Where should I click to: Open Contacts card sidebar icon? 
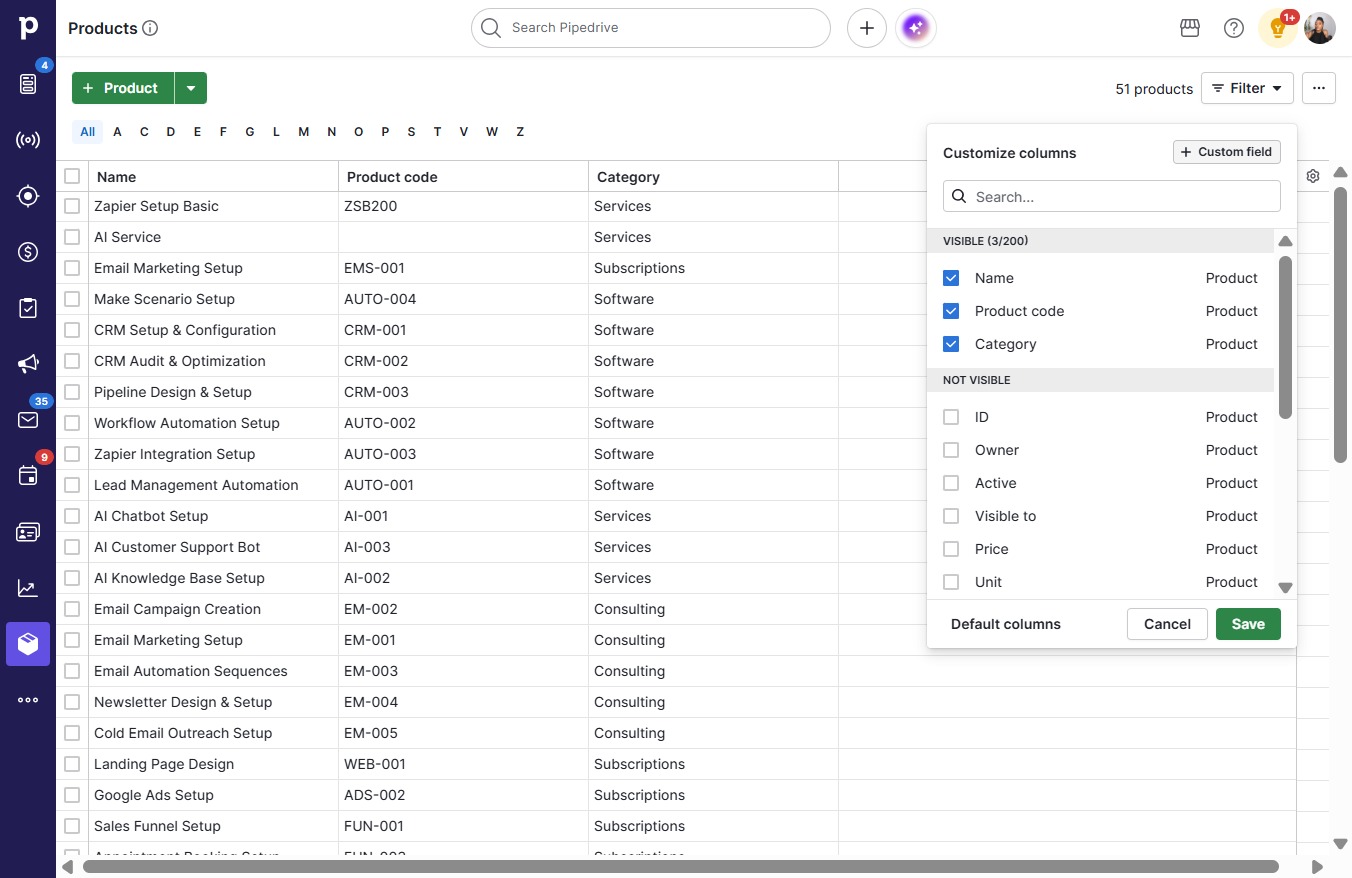(28, 532)
